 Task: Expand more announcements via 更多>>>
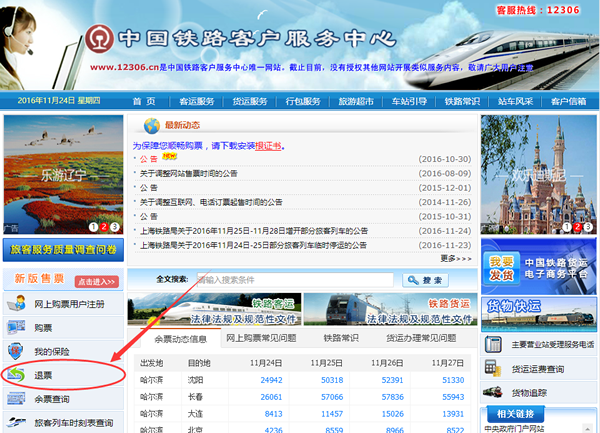pos(455,258)
